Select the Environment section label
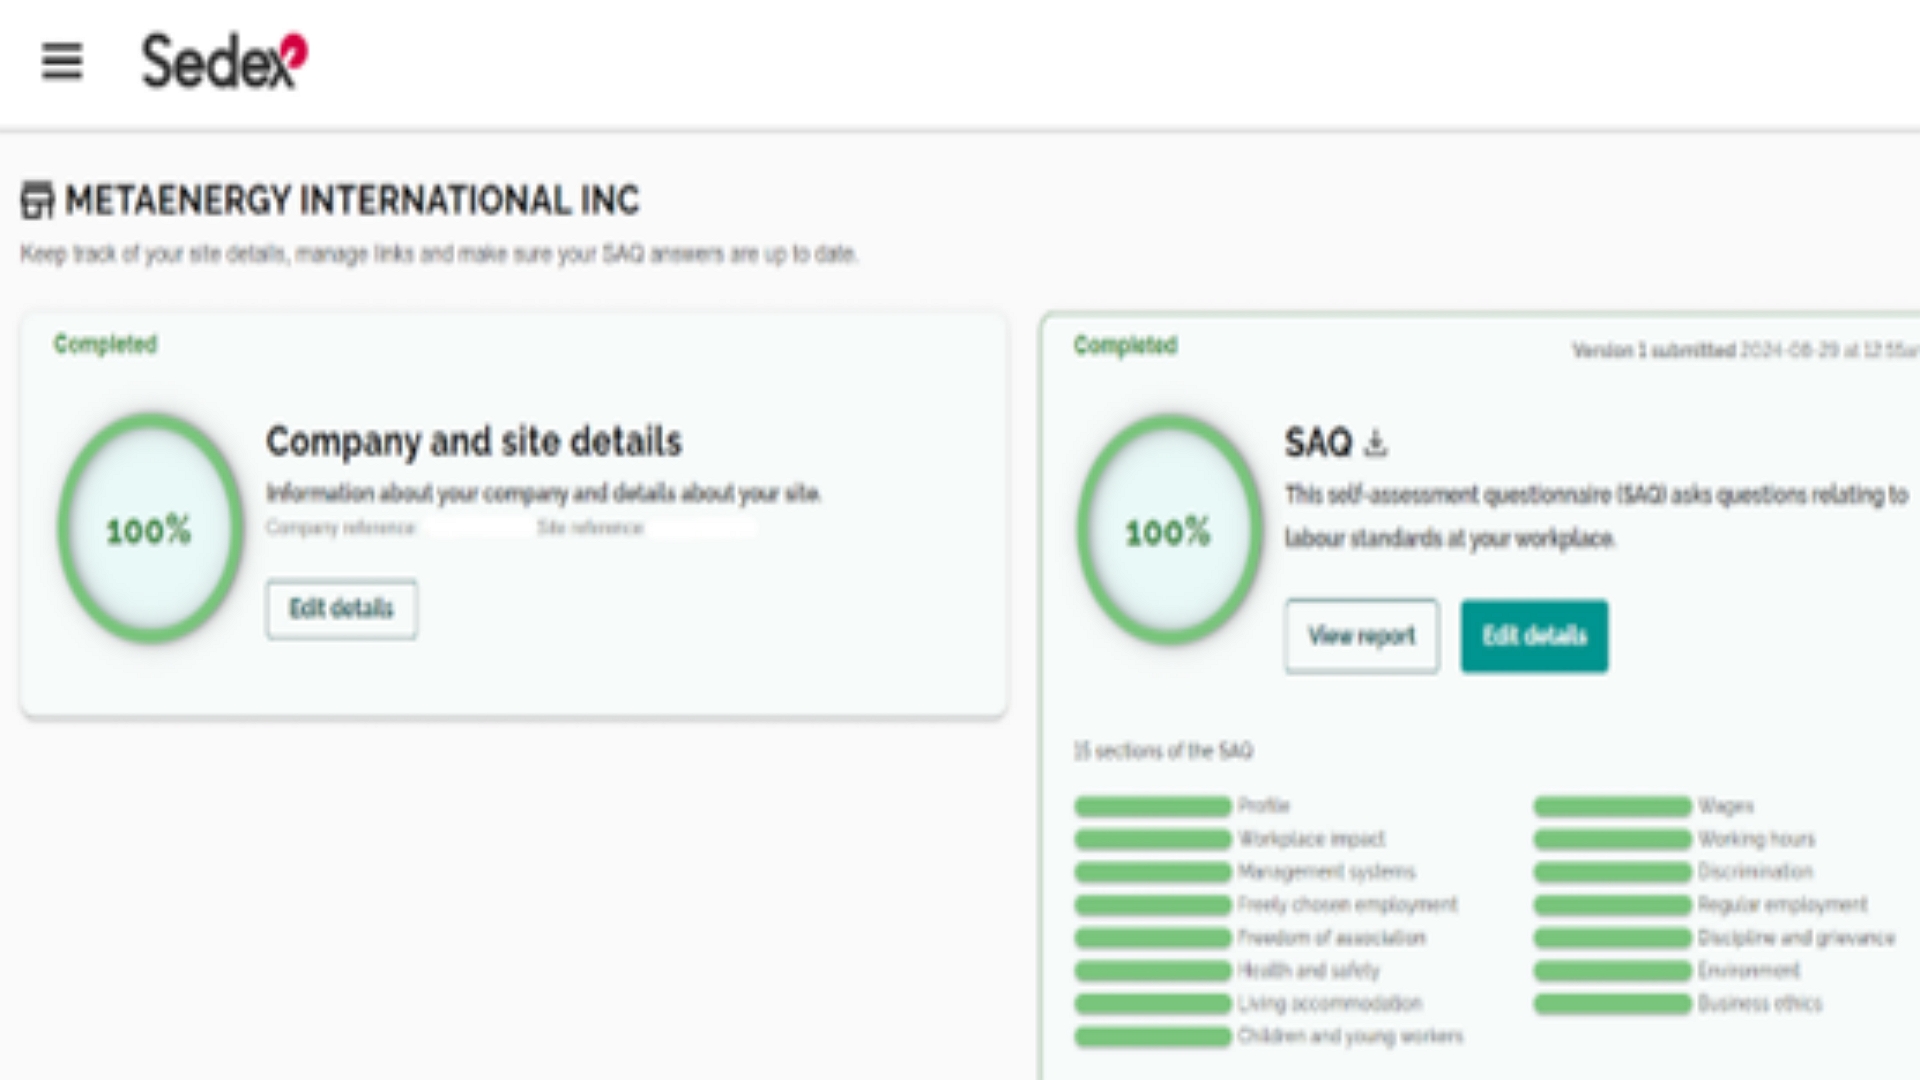 1748,970
